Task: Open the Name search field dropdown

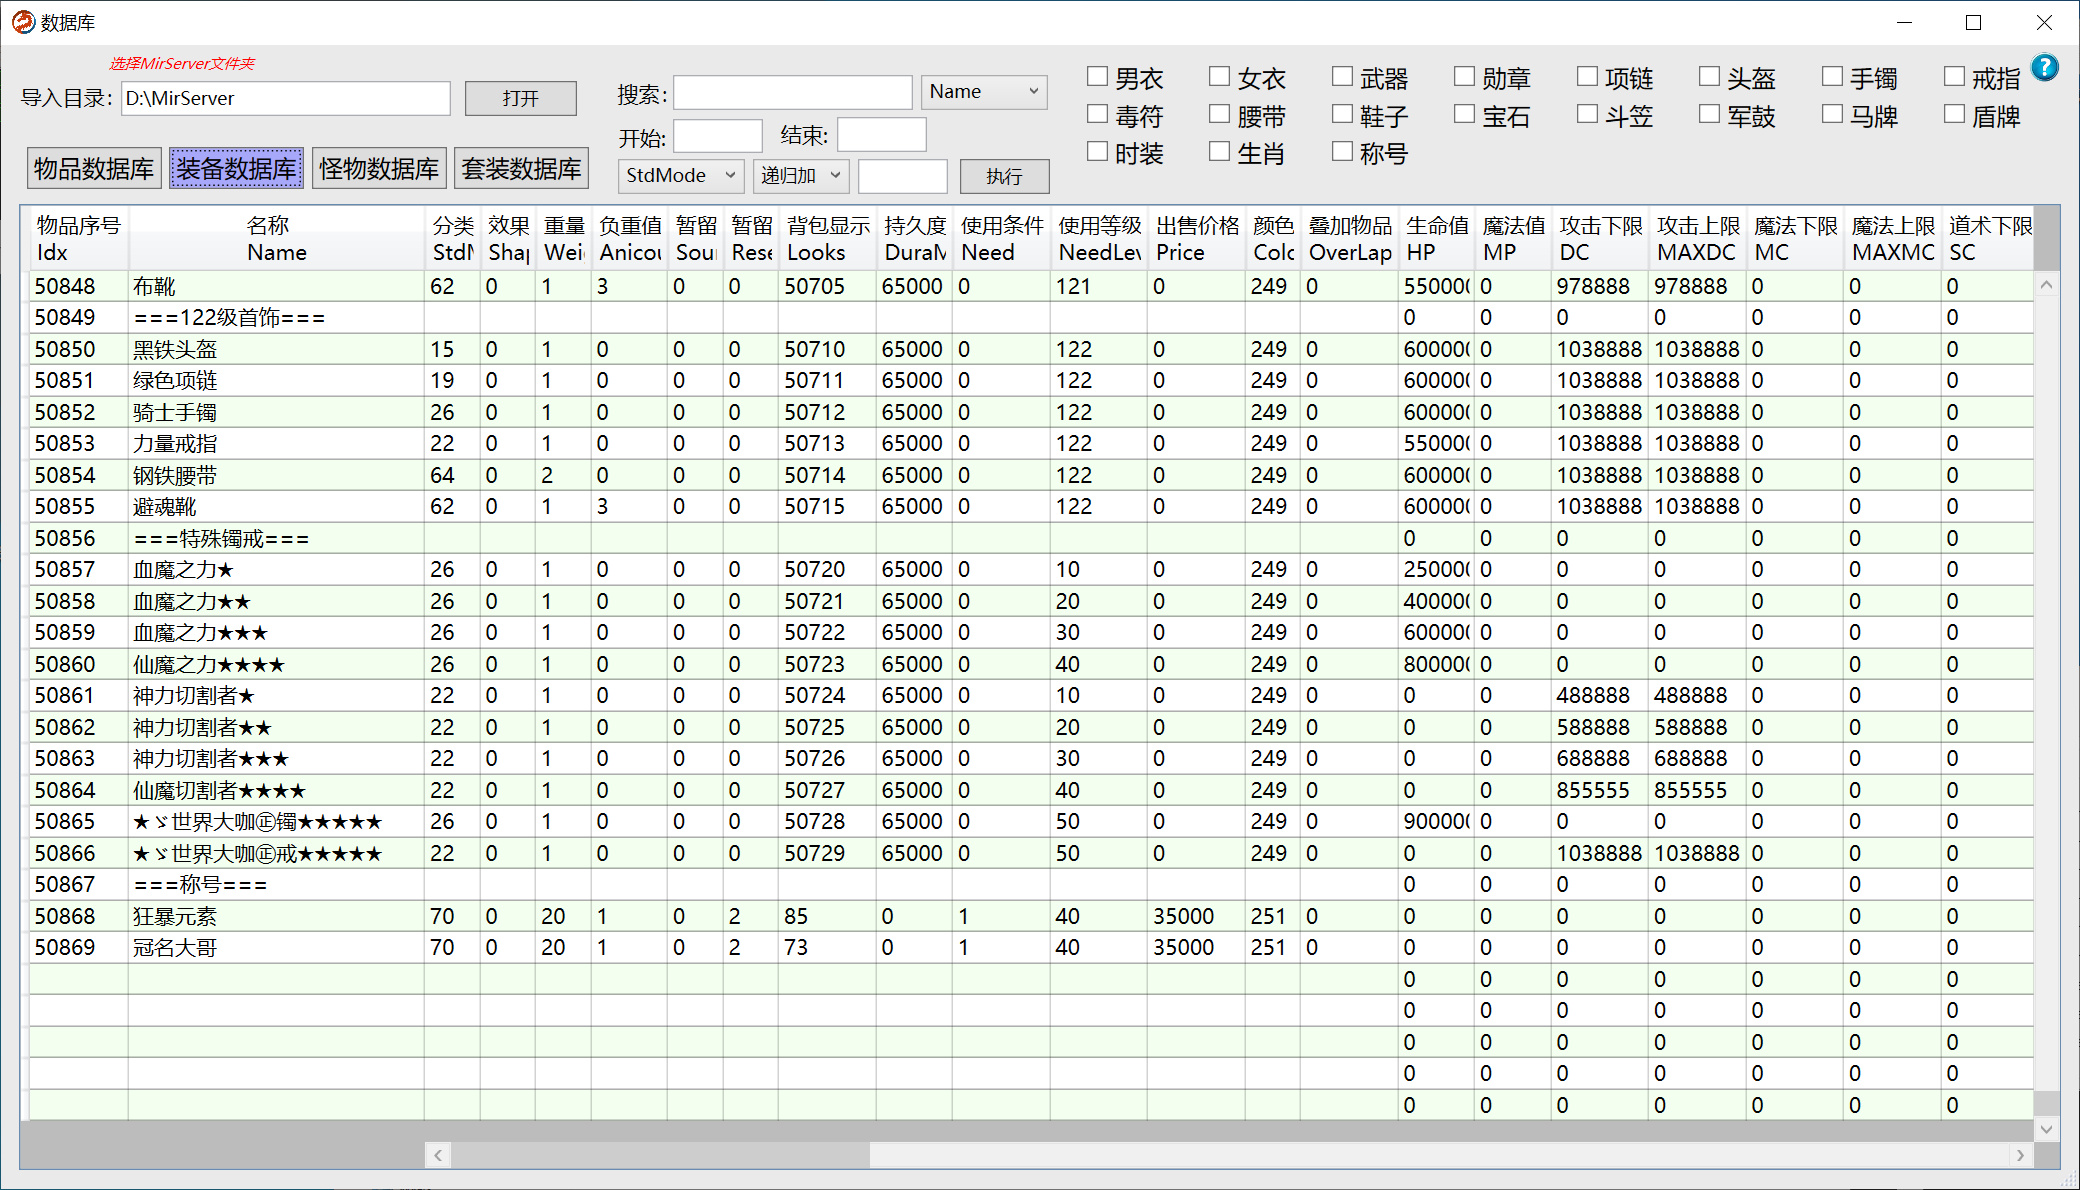Action: (x=984, y=92)
